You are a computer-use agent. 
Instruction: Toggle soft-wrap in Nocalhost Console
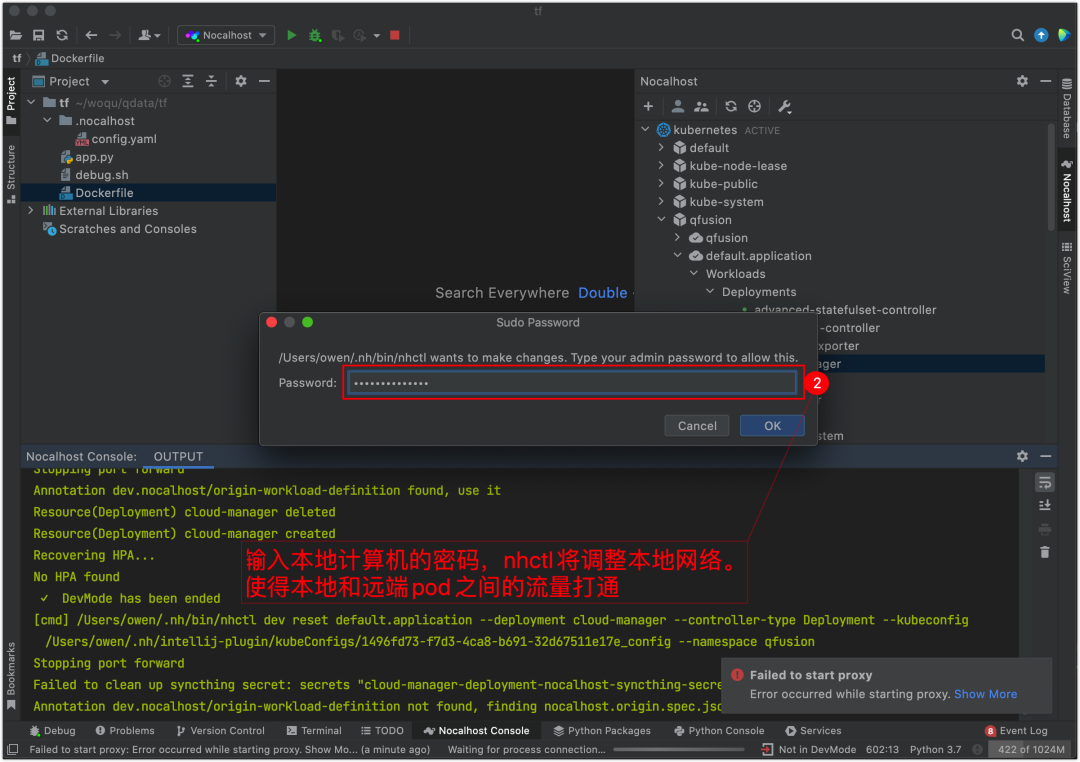tap(1045, 482)
